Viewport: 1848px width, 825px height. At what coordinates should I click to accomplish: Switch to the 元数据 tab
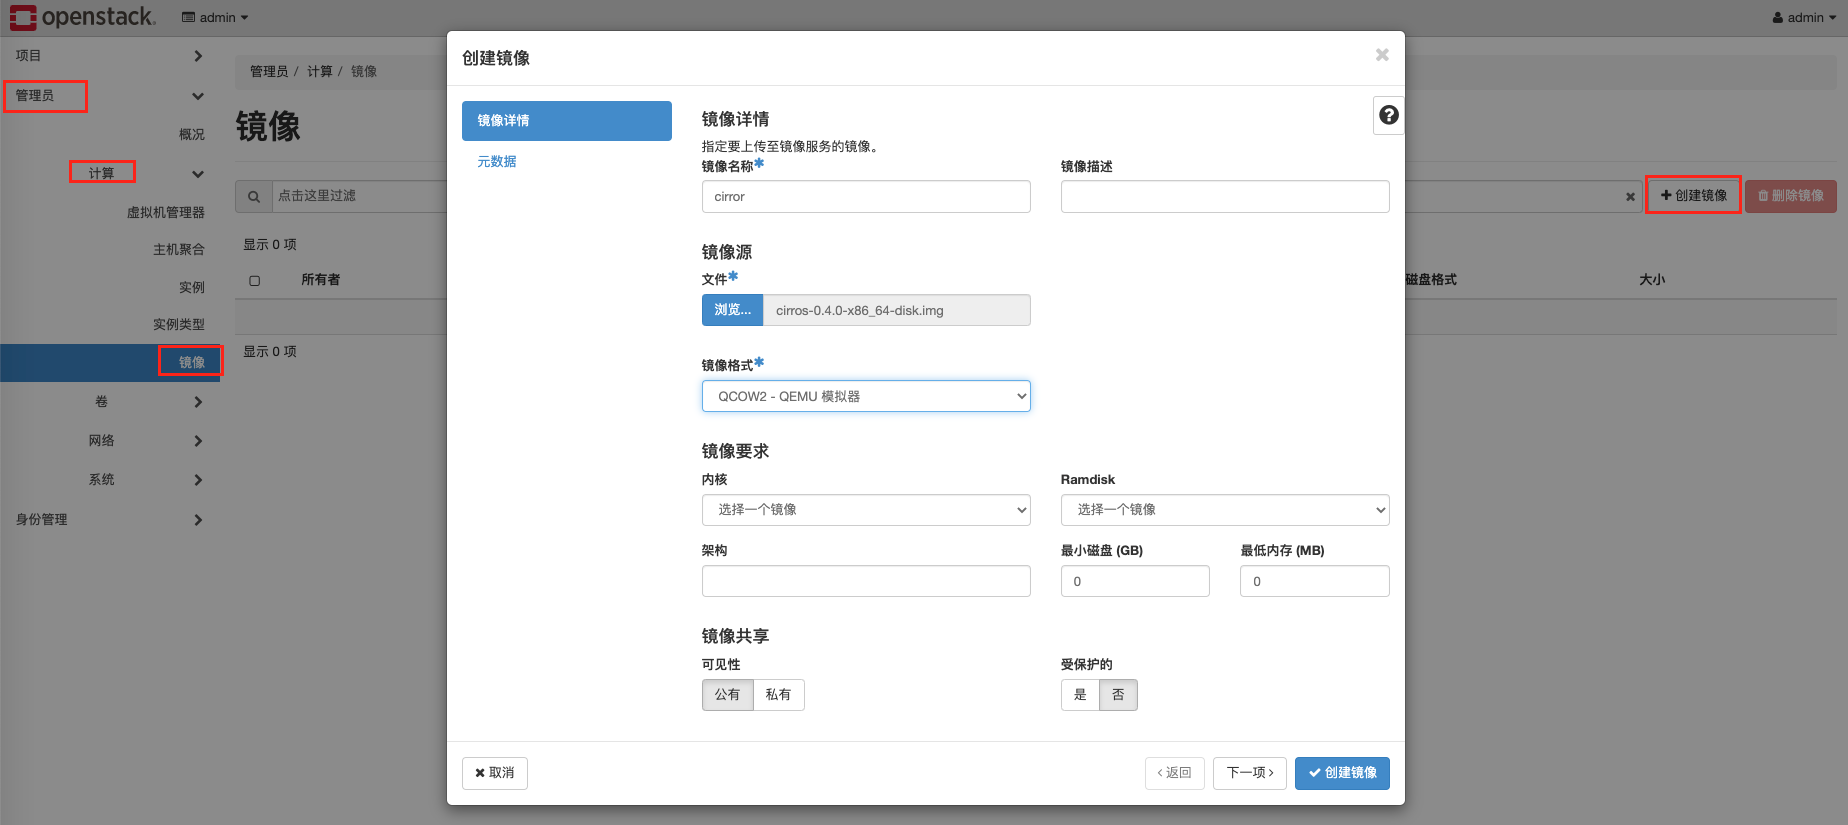497,162
